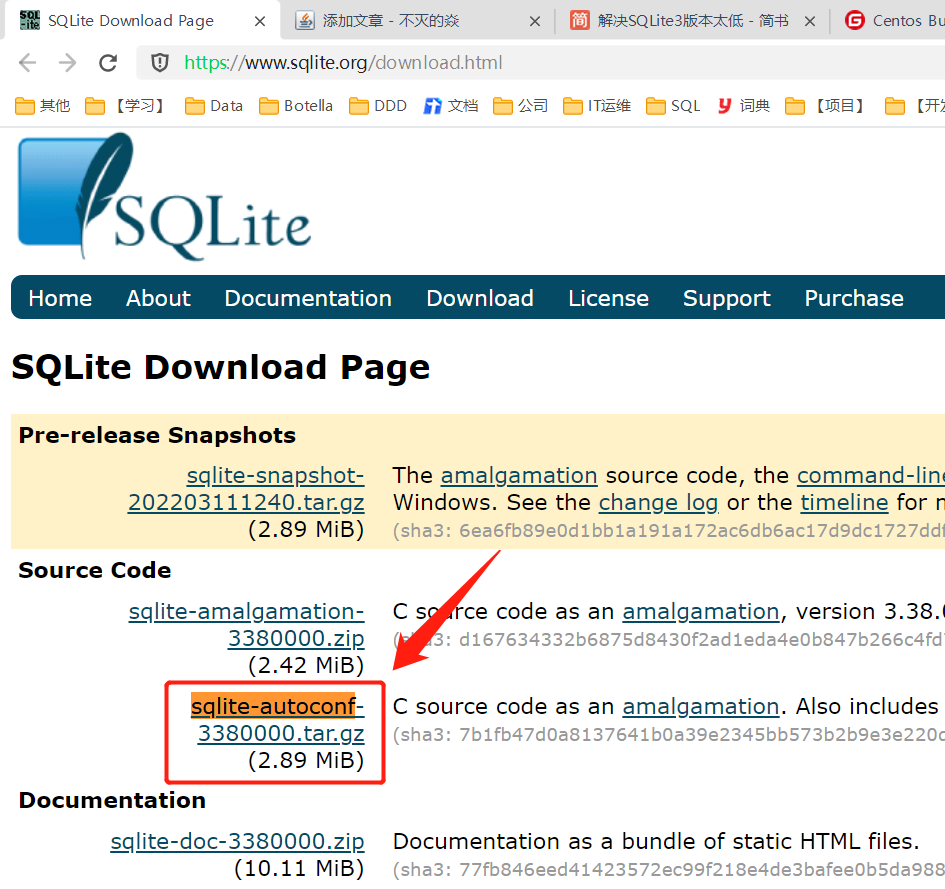Open the Data bookmarks folder
Viewport: 945px width, 889px height.
214,106
